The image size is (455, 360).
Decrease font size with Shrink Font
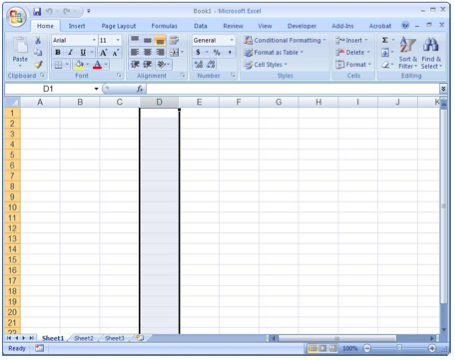pyautogui.click(x=116, y=53)
